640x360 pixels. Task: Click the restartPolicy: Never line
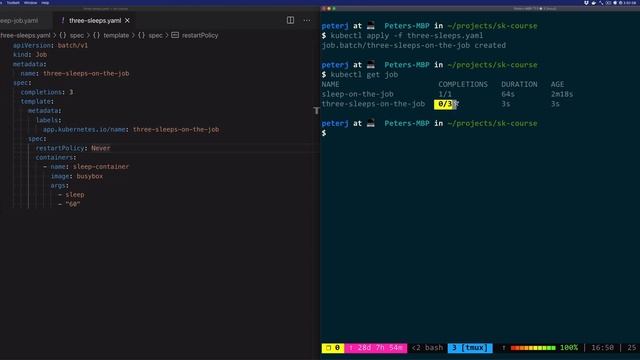(x=73, y=148)
